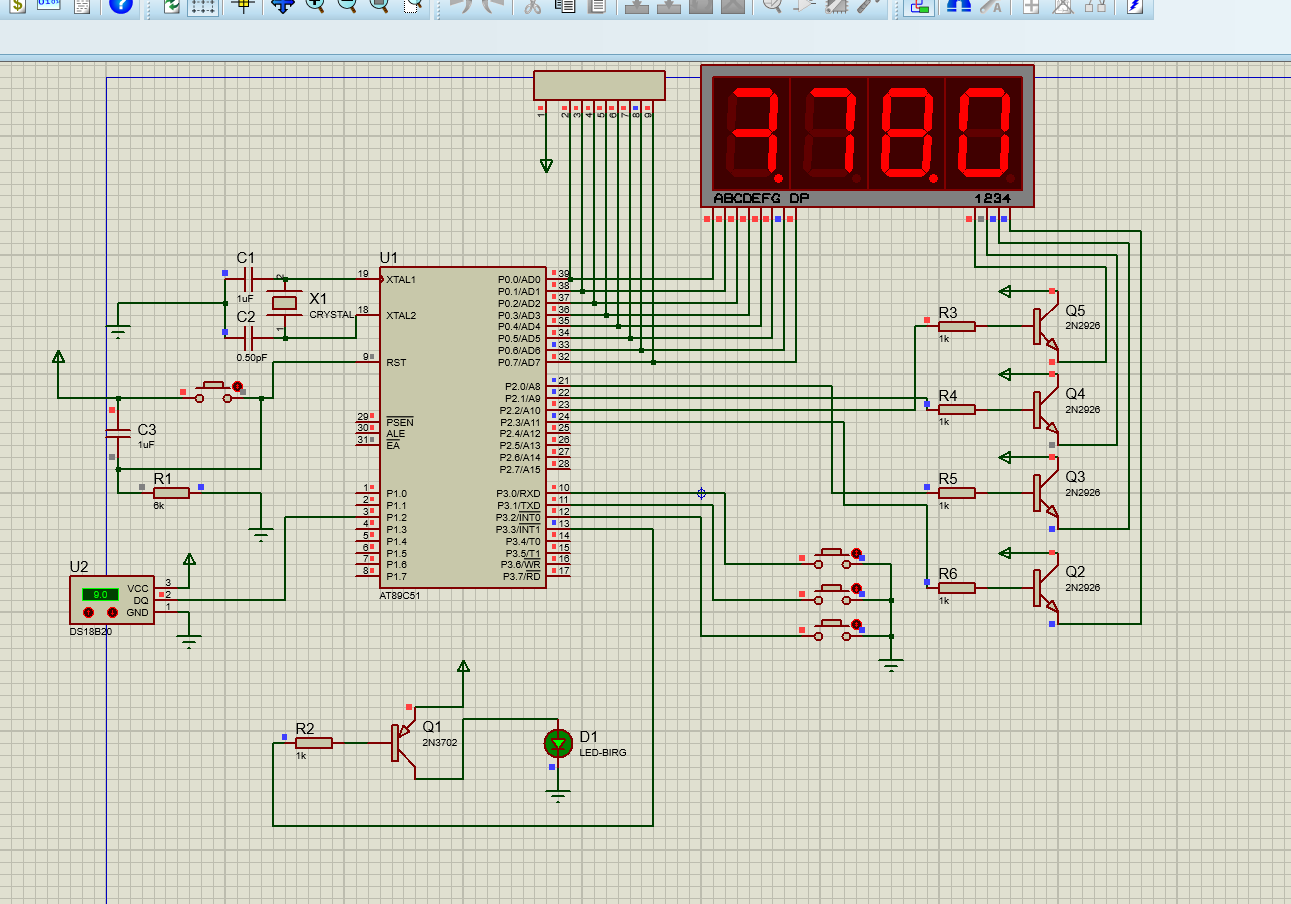Click the 'AT89C51' part label

coord(400,595)
